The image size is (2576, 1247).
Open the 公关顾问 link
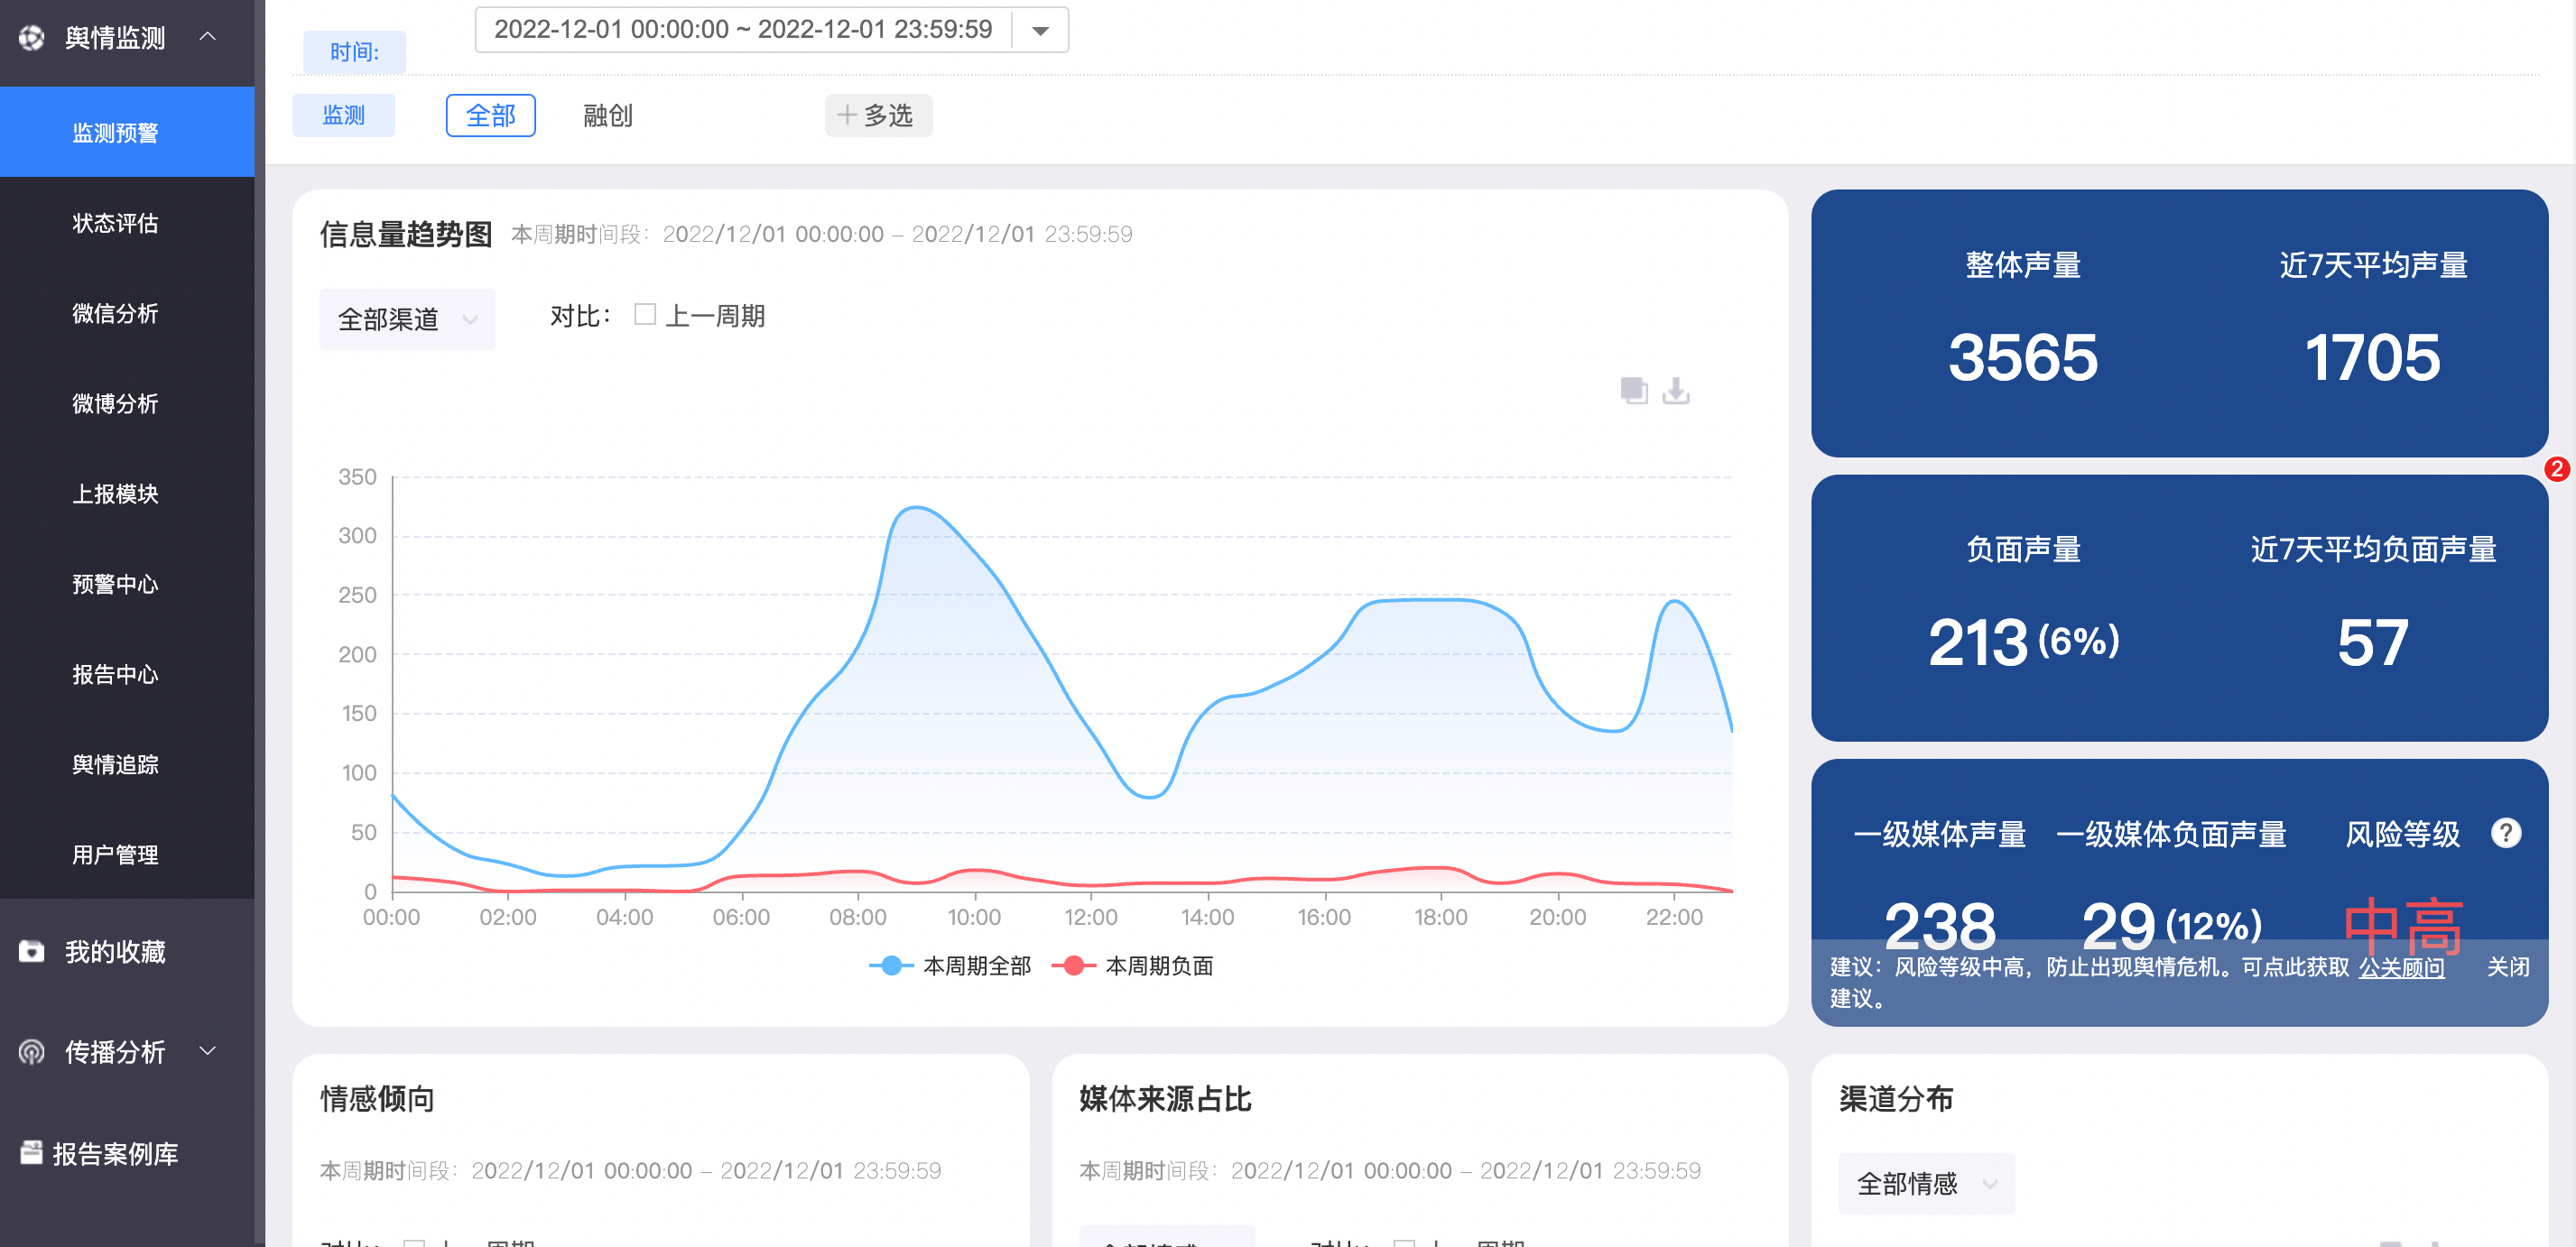[x=2401, y=967]
